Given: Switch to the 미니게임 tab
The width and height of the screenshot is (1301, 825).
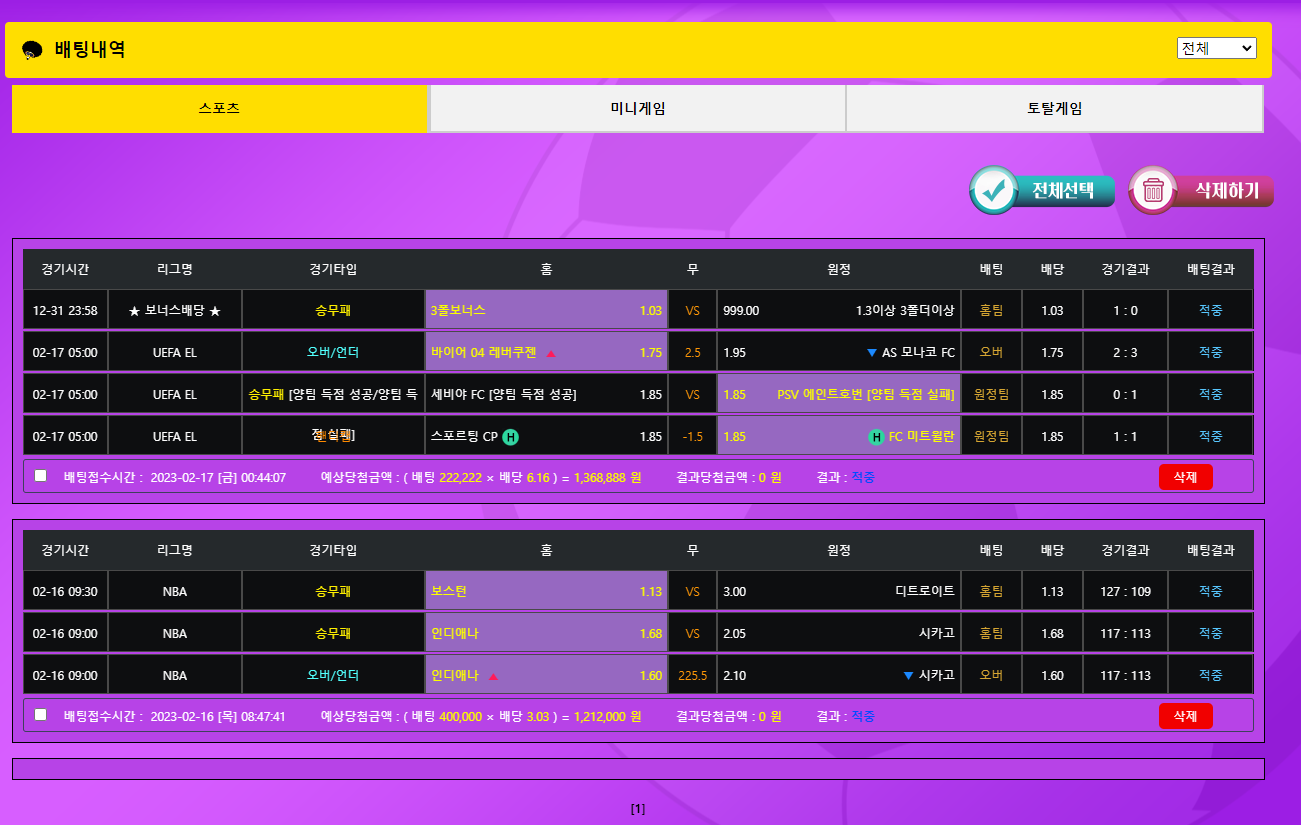Looking at the screenshot, I should click(638, 109).
